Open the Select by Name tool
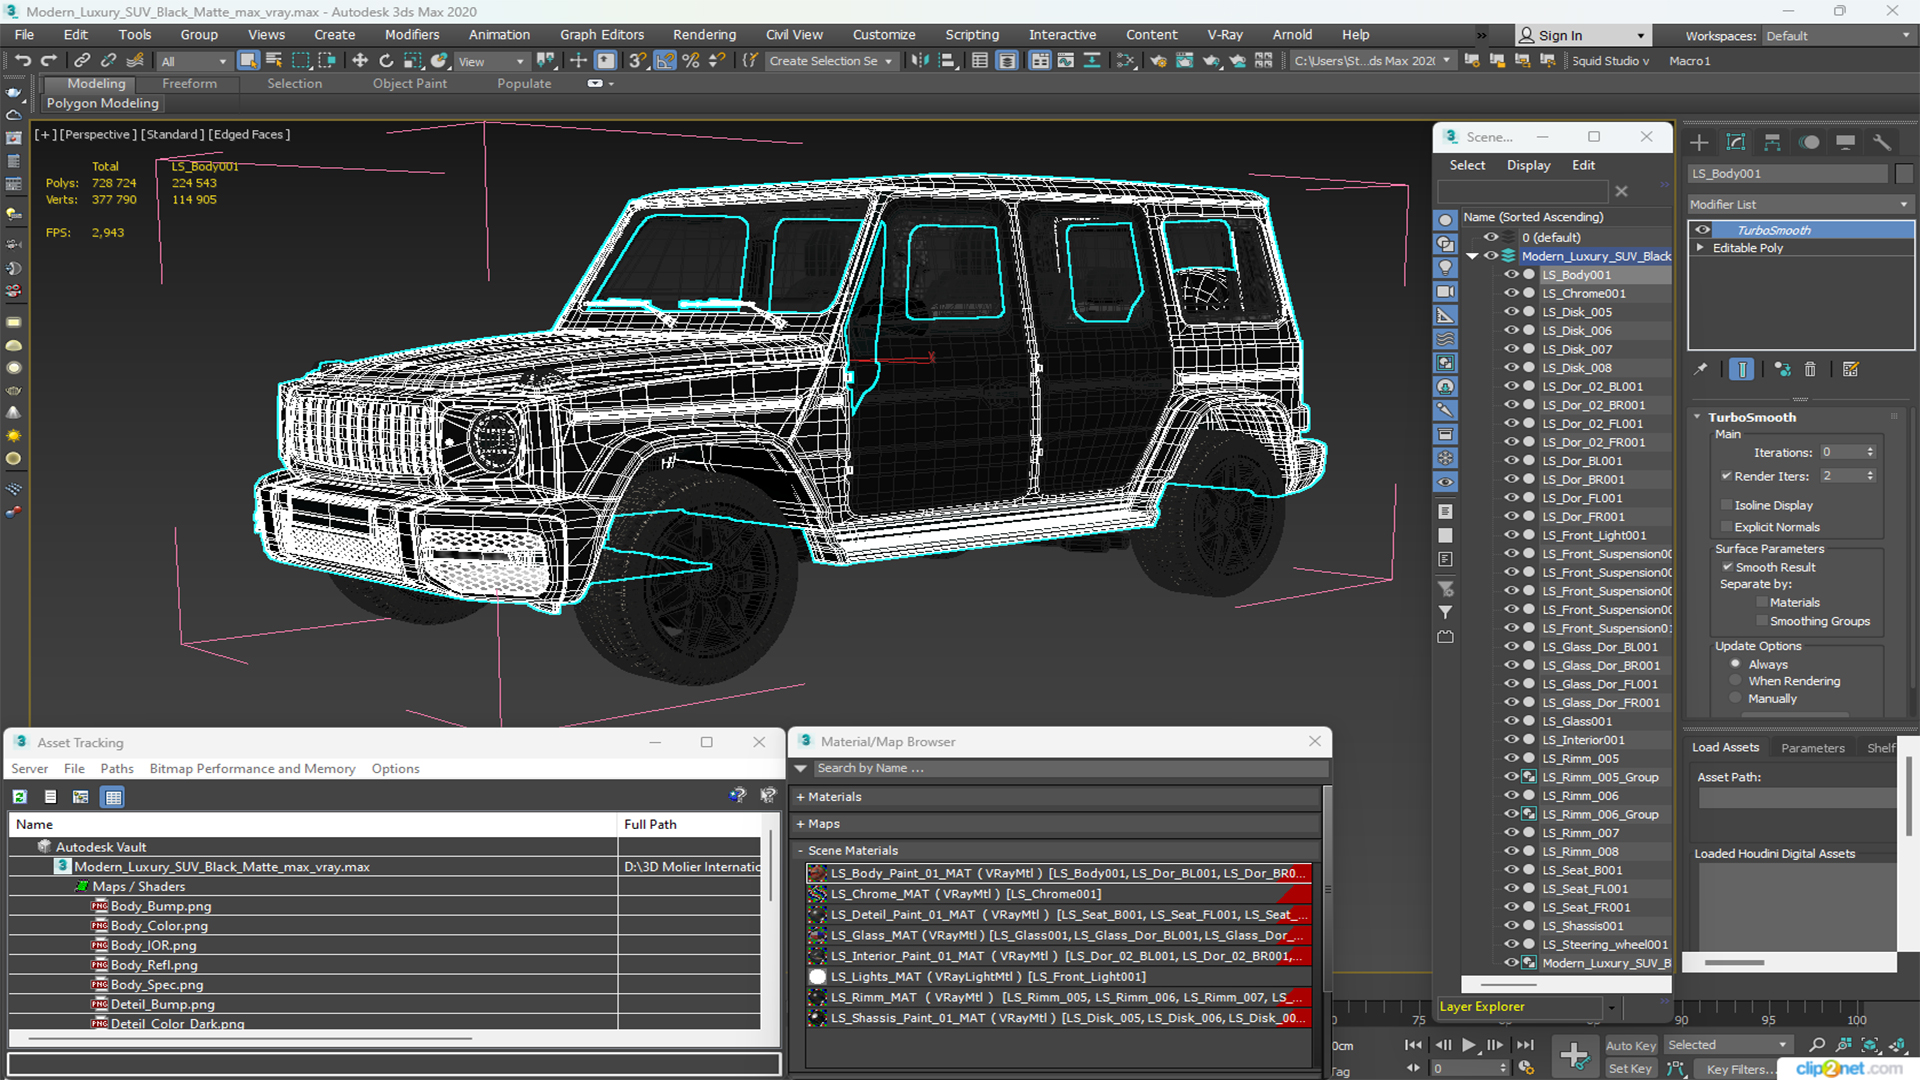 click(x=274, y=61)
